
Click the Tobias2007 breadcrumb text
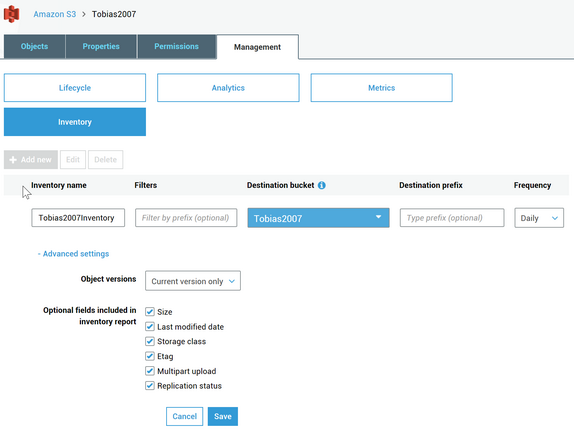[x=114, y=14]
